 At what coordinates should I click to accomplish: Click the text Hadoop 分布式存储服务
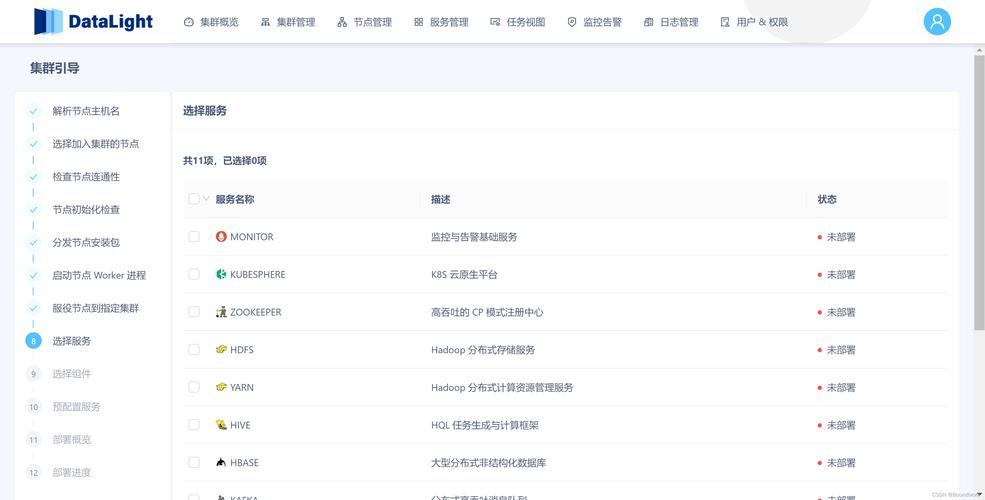click(483, 350)
